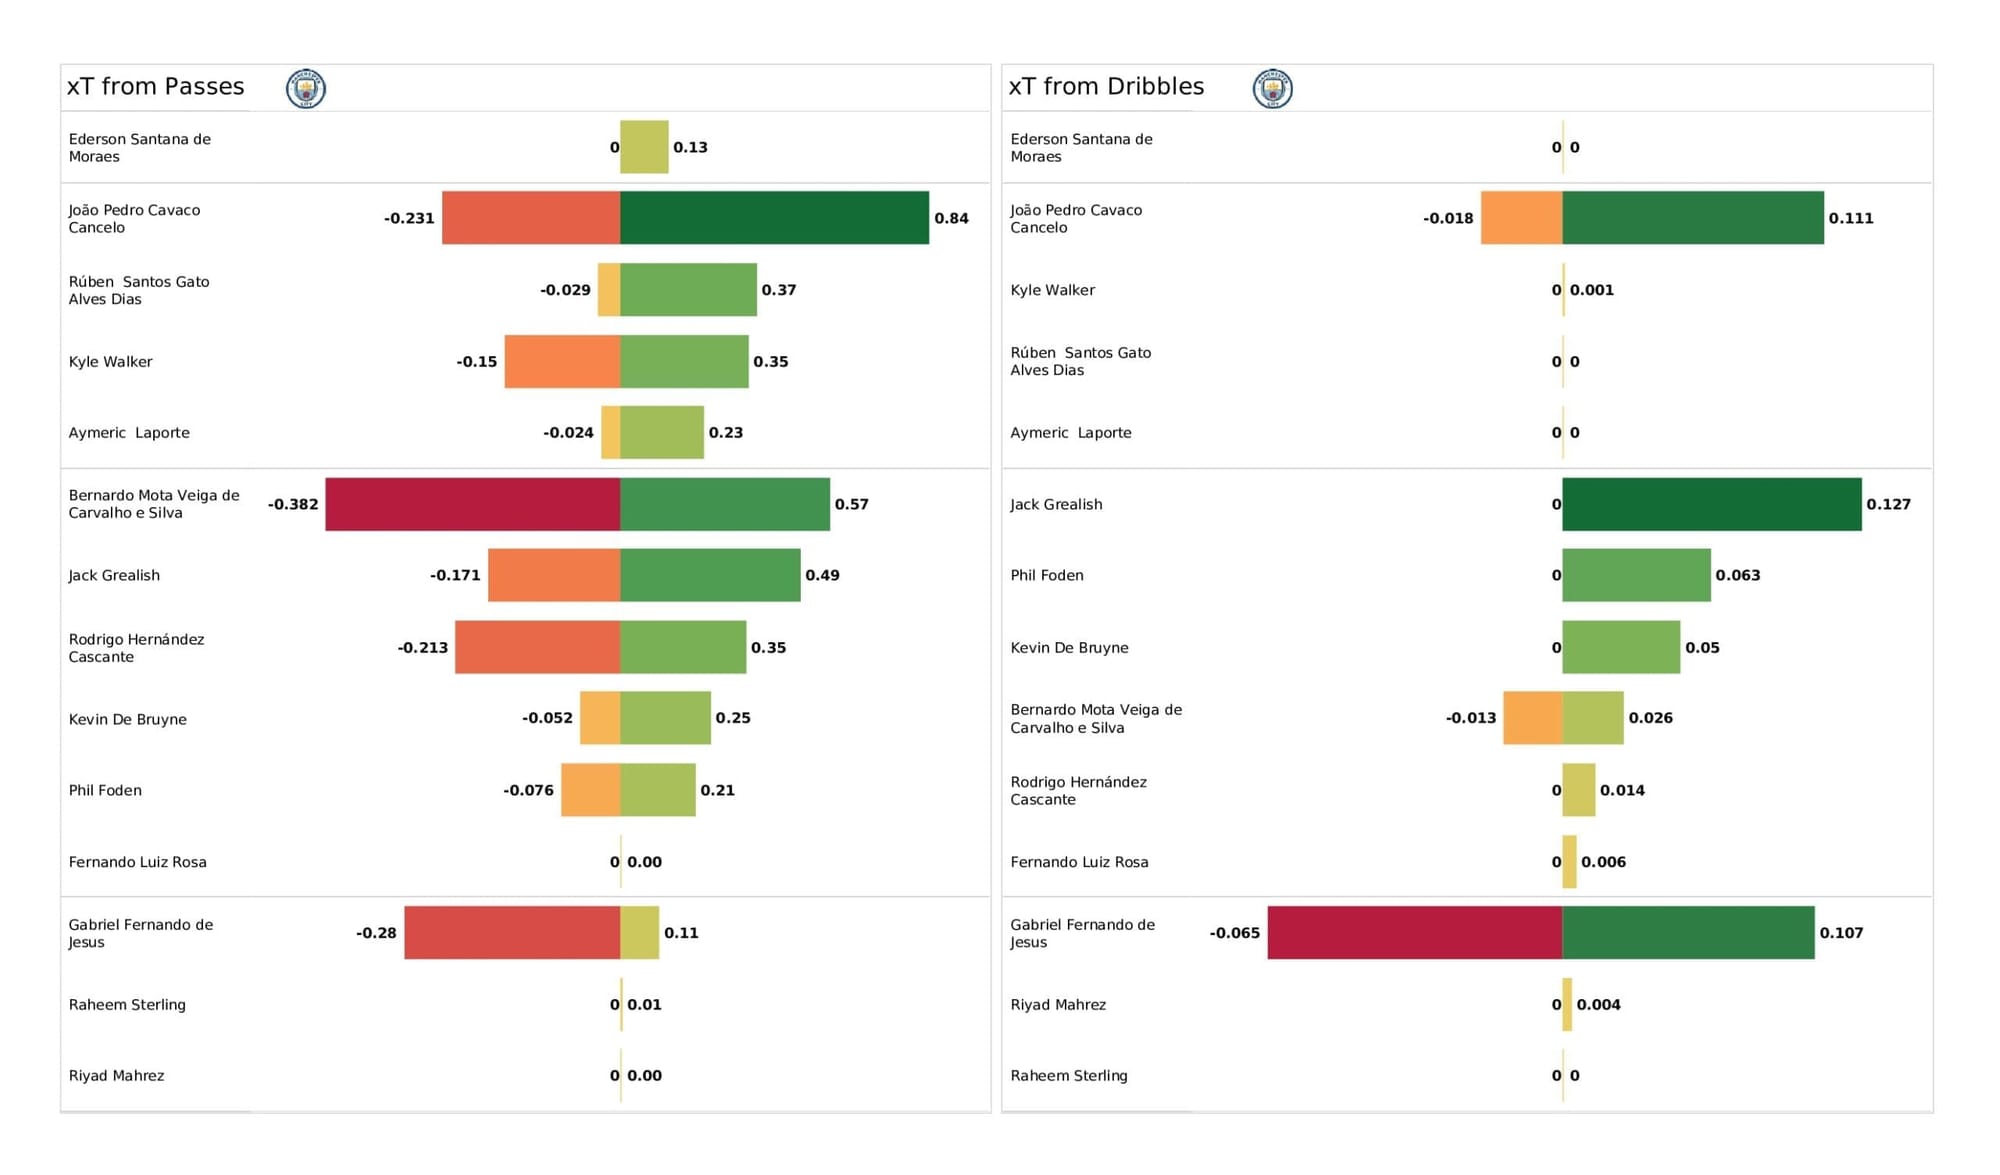Viewport: 2000px width, 1175px height.
Task: Click Bernardo Silva's orange -0.013 dribbles bar
Action: [1532, 718]
